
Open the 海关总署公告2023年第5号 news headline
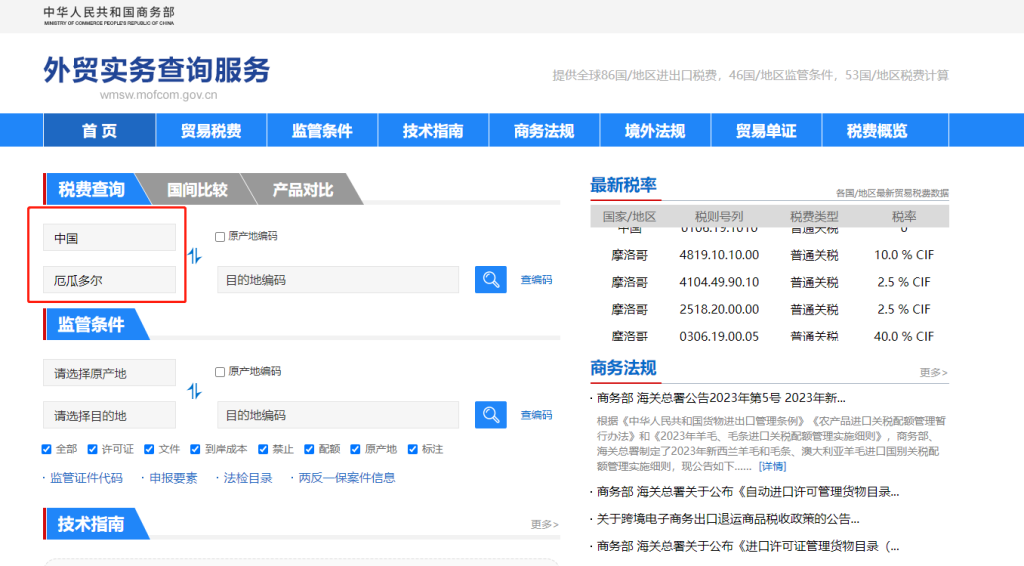pos(721,398)
